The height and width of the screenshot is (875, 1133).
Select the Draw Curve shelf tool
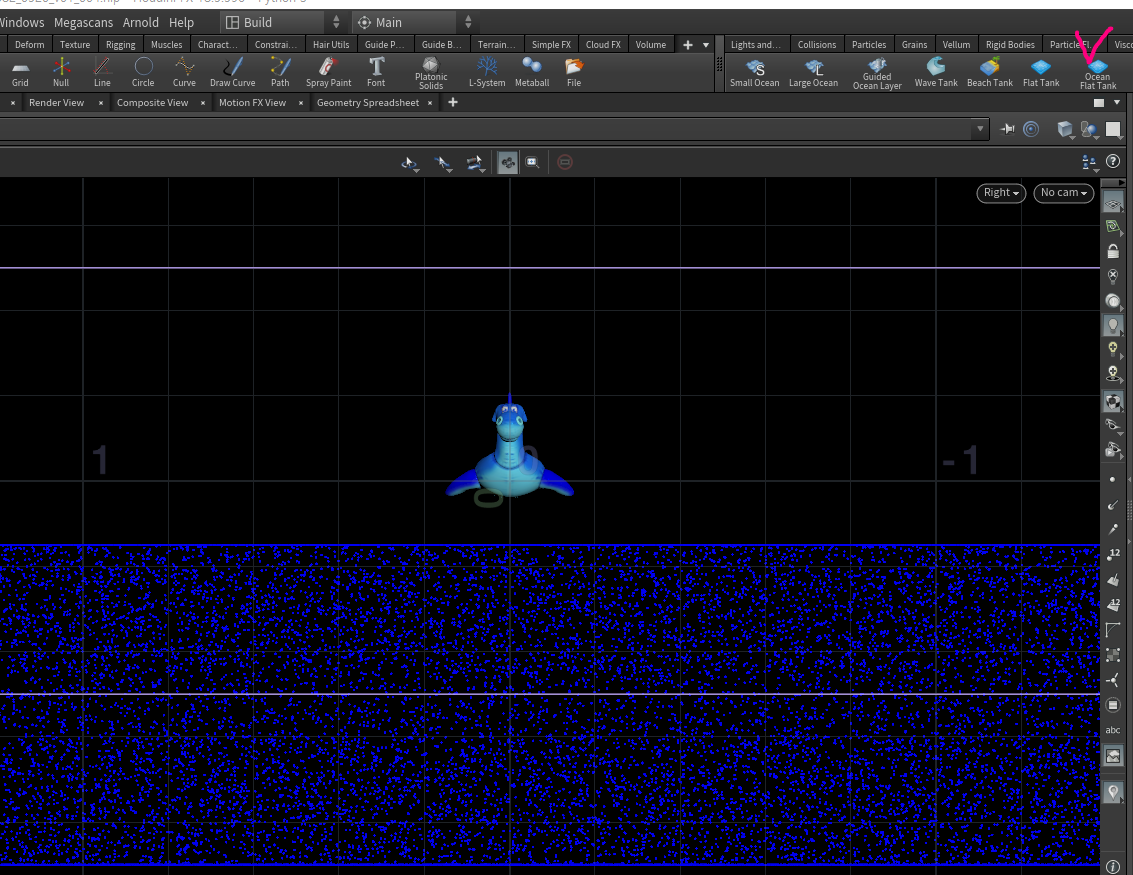click(233, 72)
